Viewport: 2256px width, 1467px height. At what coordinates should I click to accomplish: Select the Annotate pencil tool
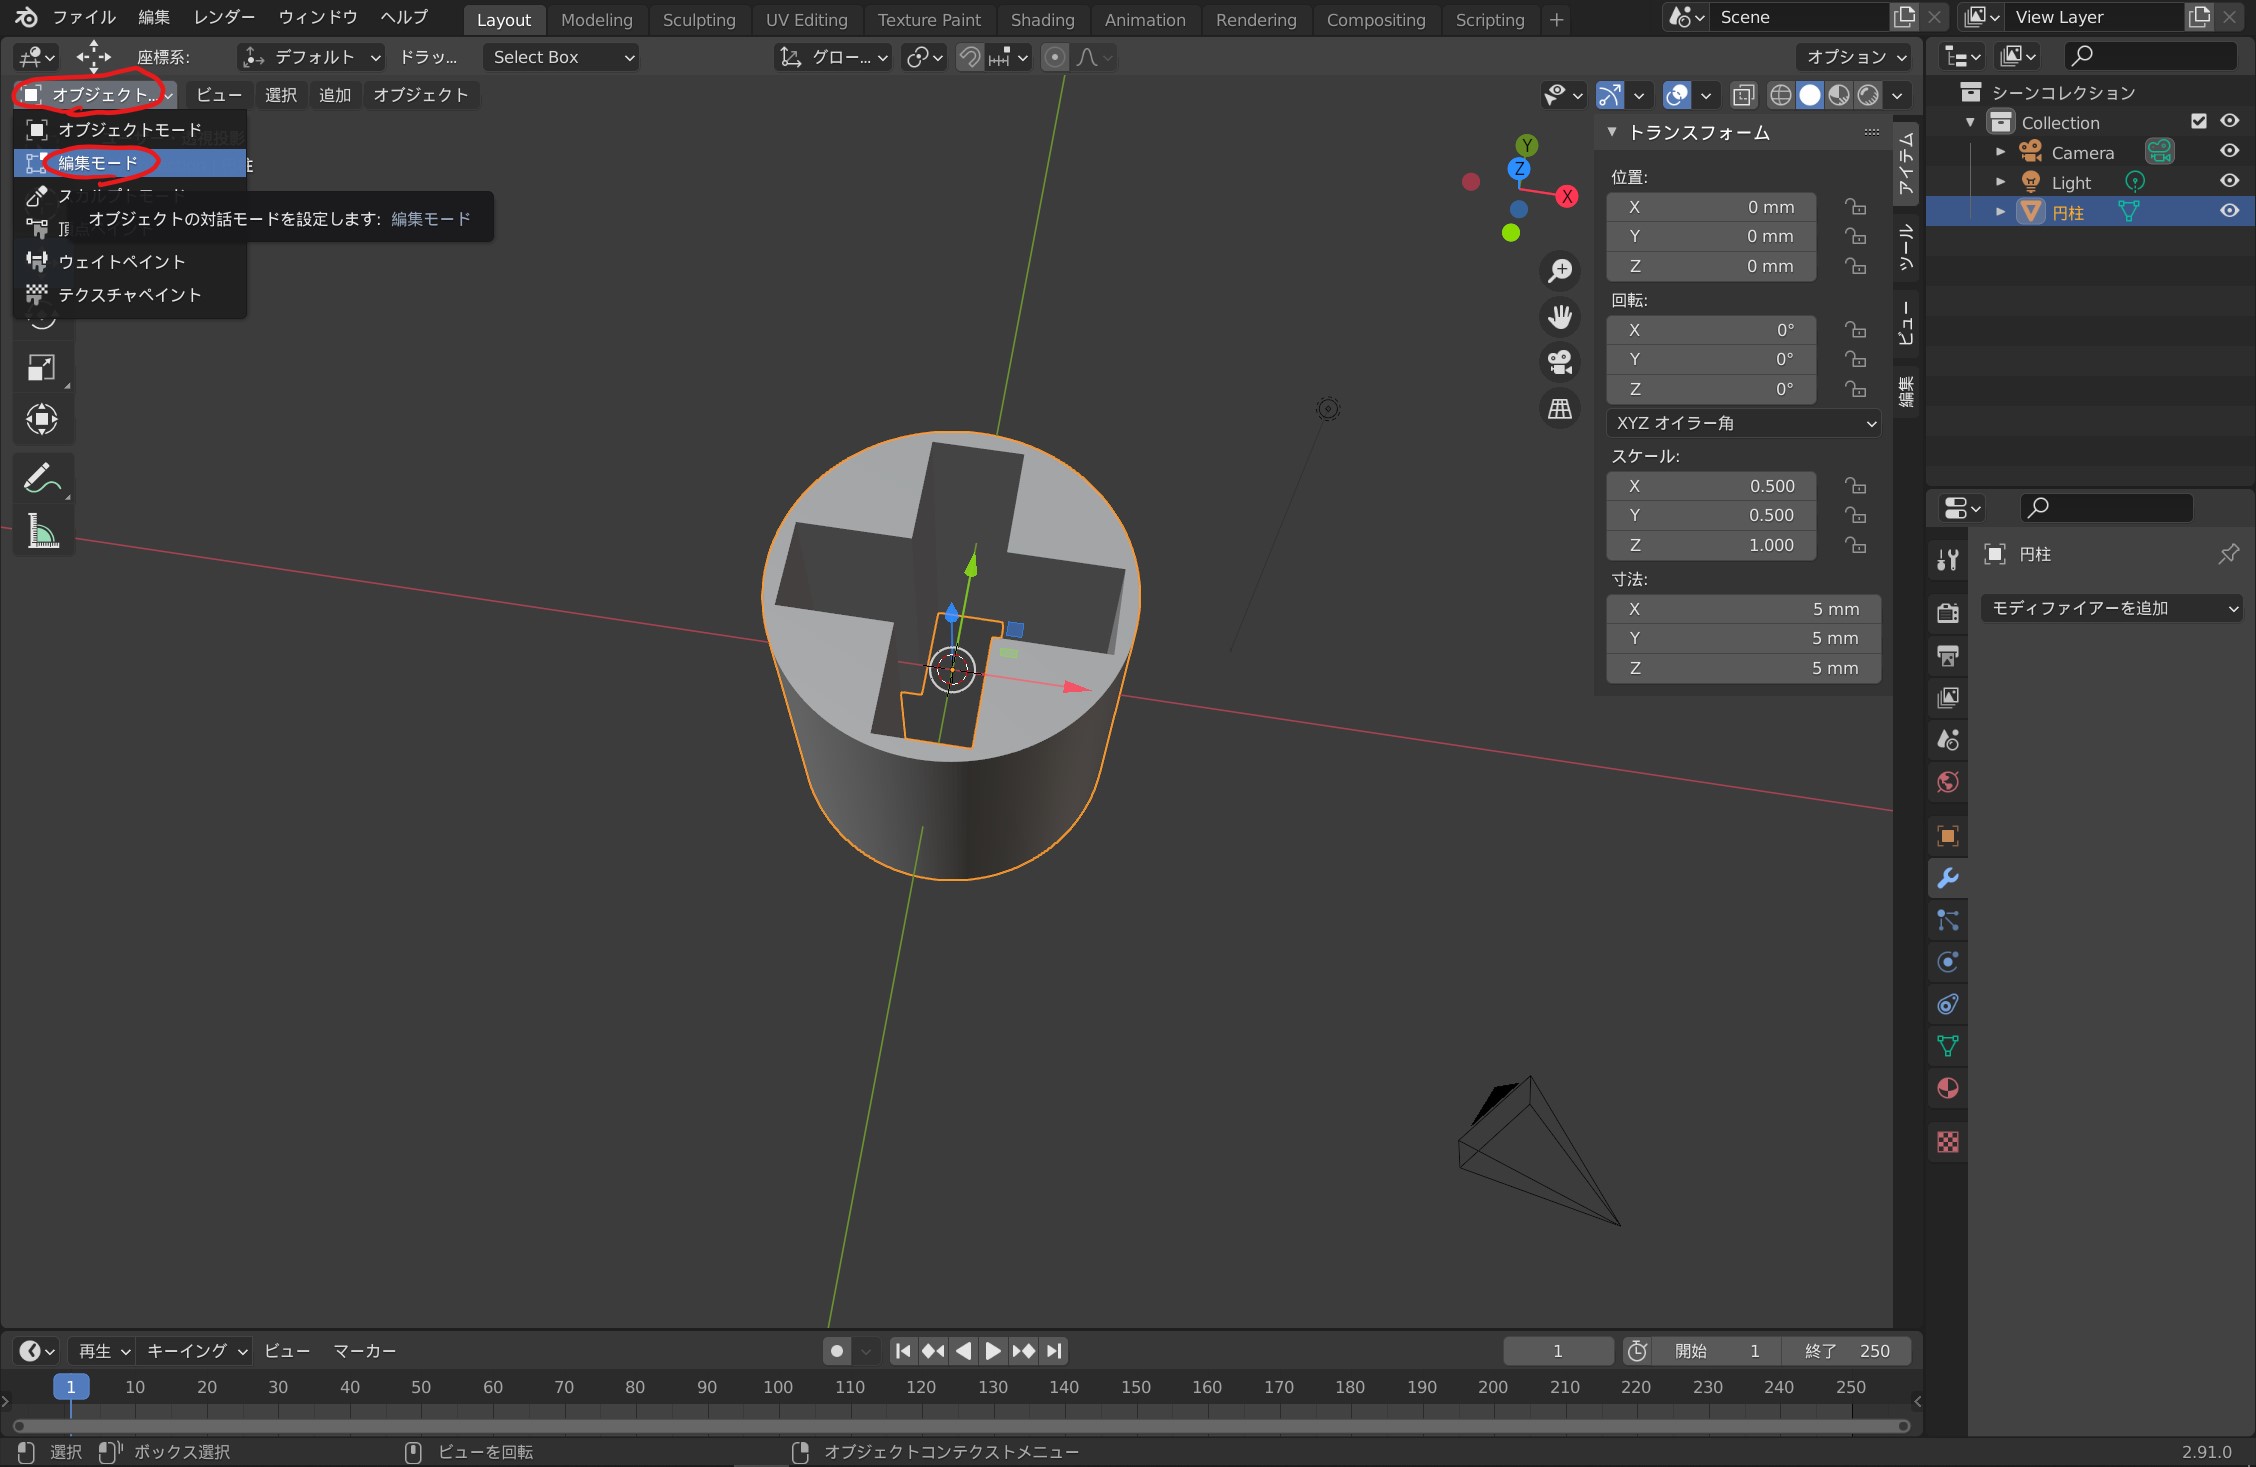pos(42,479)
